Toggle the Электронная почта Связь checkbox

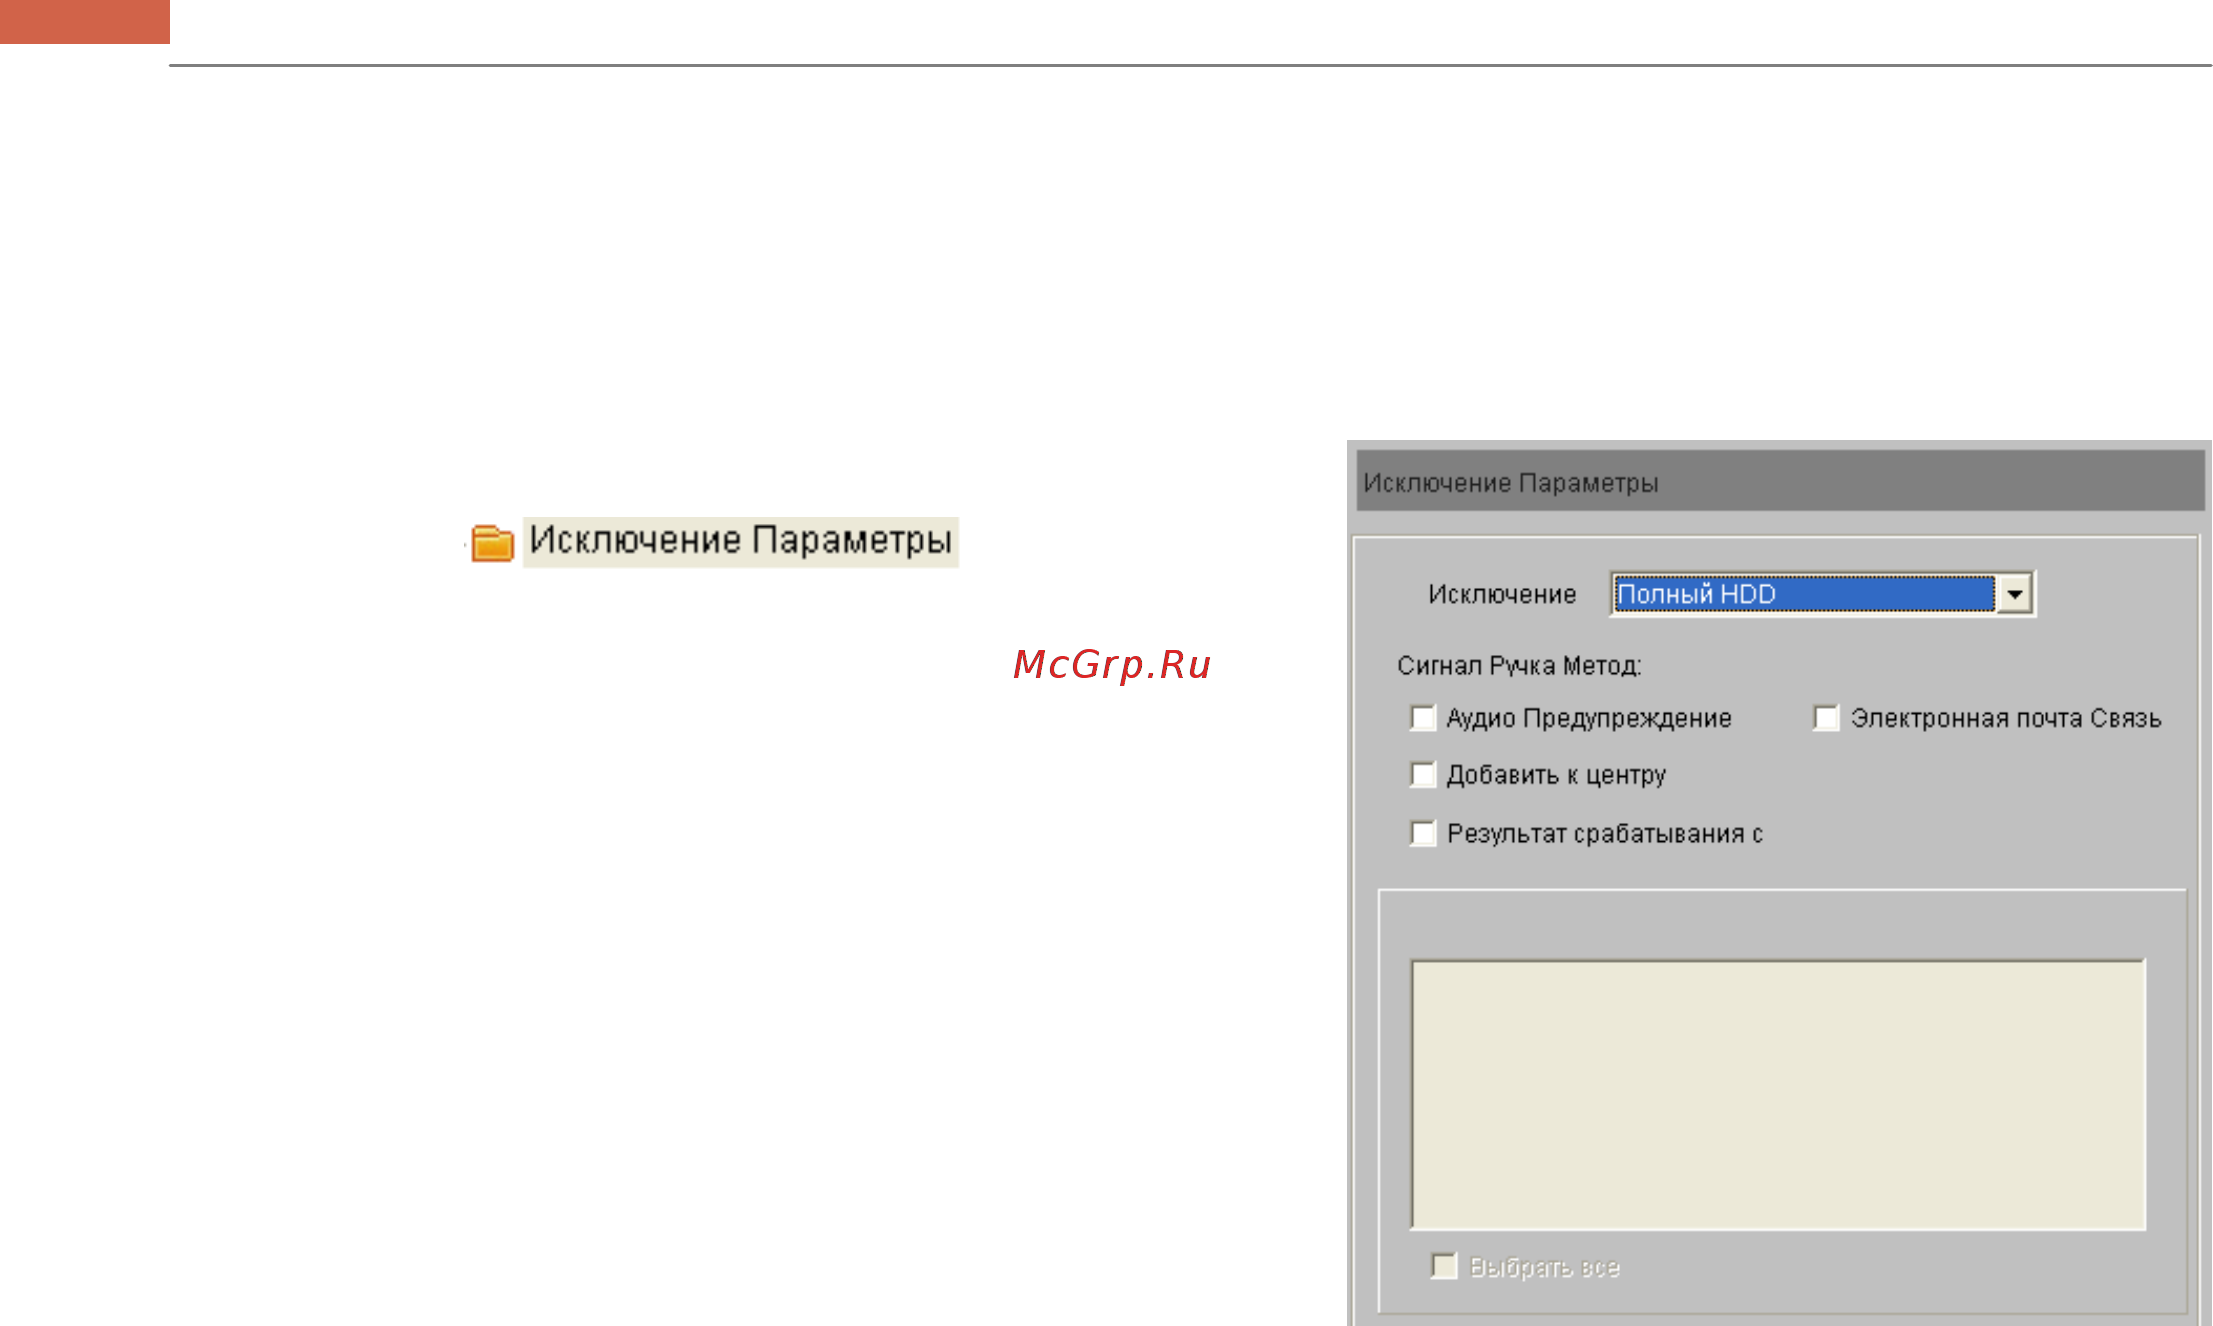(1825, 718)
